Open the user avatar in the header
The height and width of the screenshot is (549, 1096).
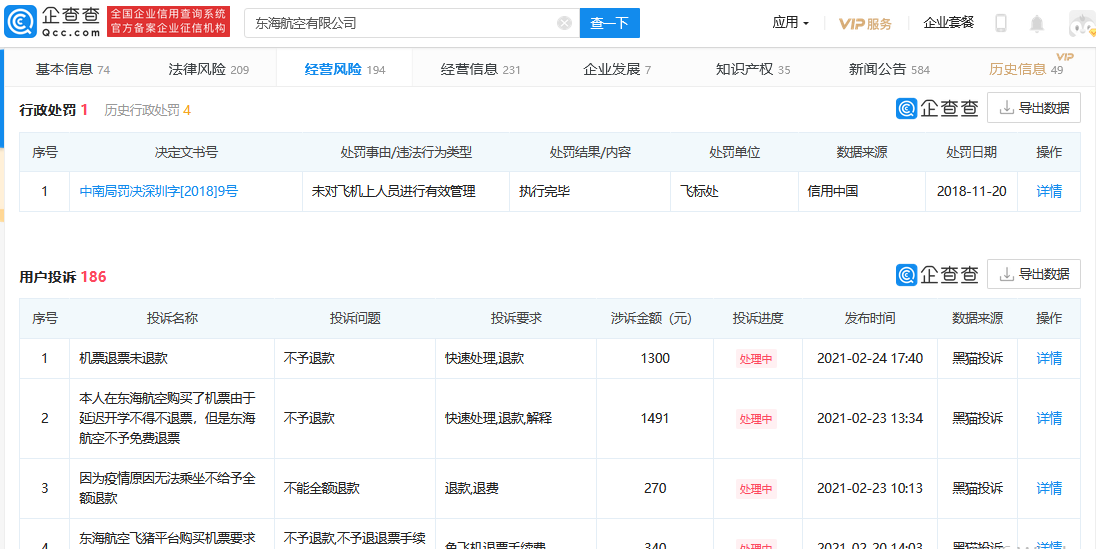point(1082,24)
